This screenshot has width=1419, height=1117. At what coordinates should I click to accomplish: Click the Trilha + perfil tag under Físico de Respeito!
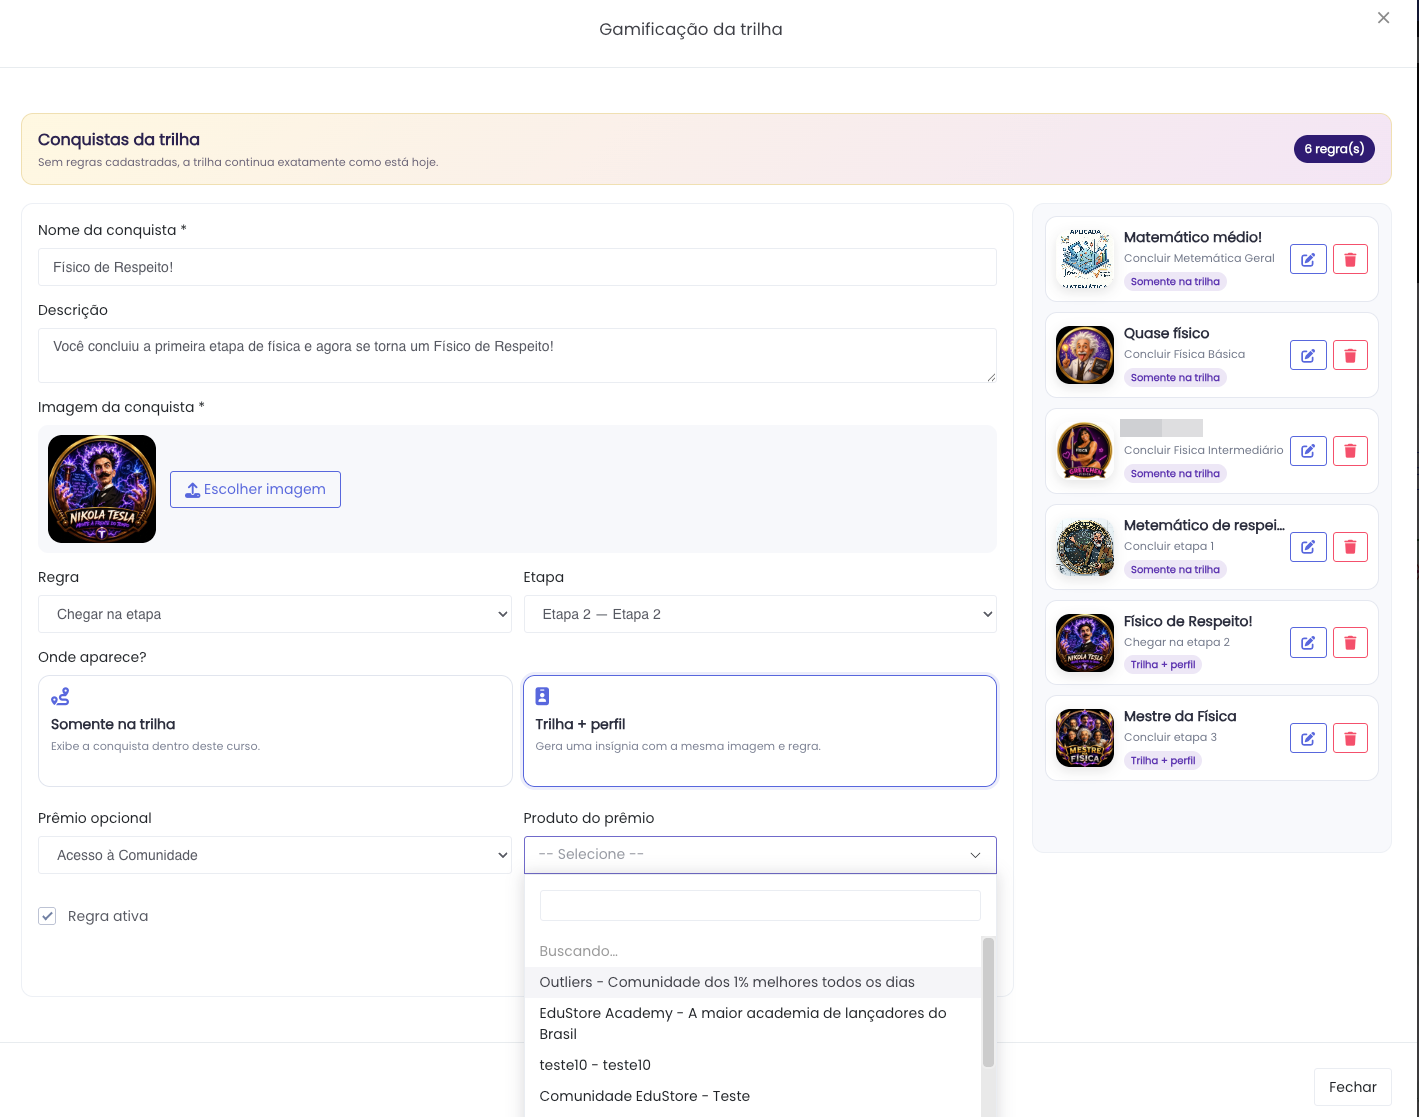[1163, 665]
